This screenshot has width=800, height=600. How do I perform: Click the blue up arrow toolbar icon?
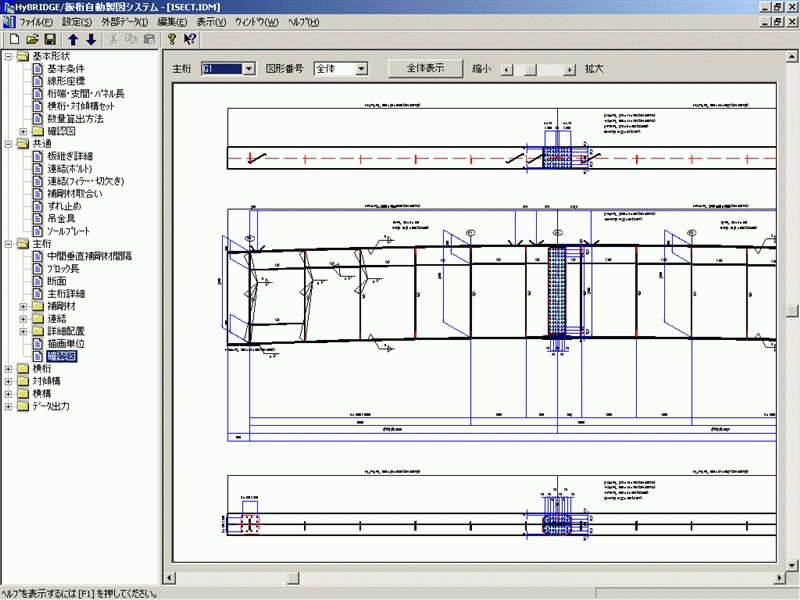pos(73,39)
